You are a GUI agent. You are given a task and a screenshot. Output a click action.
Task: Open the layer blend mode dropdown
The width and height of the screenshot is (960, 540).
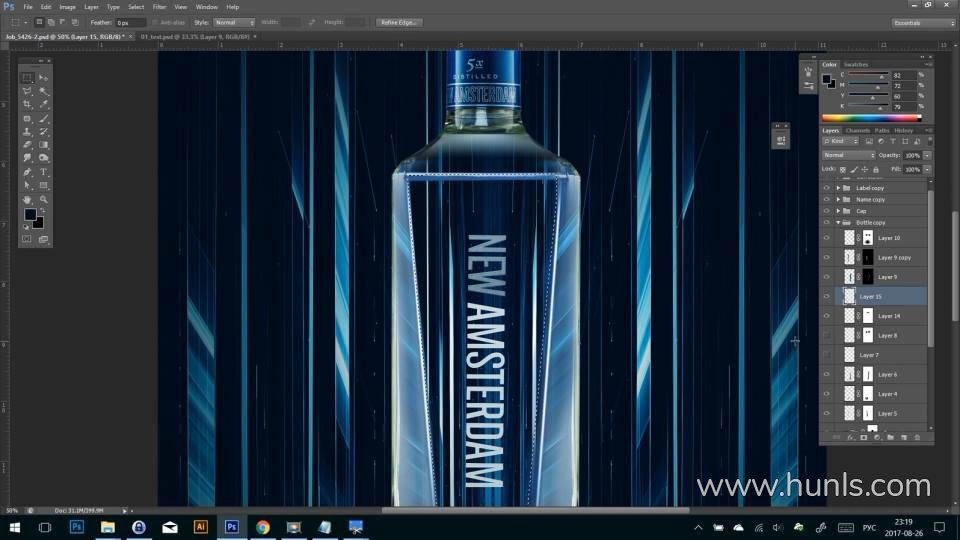click(x=849, y=156)
